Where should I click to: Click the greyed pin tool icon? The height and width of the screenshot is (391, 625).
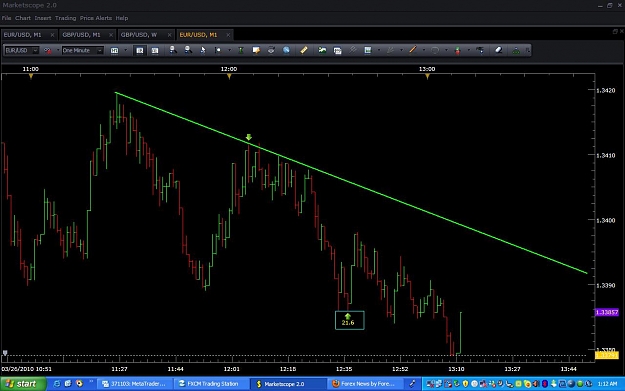point(353,50)
